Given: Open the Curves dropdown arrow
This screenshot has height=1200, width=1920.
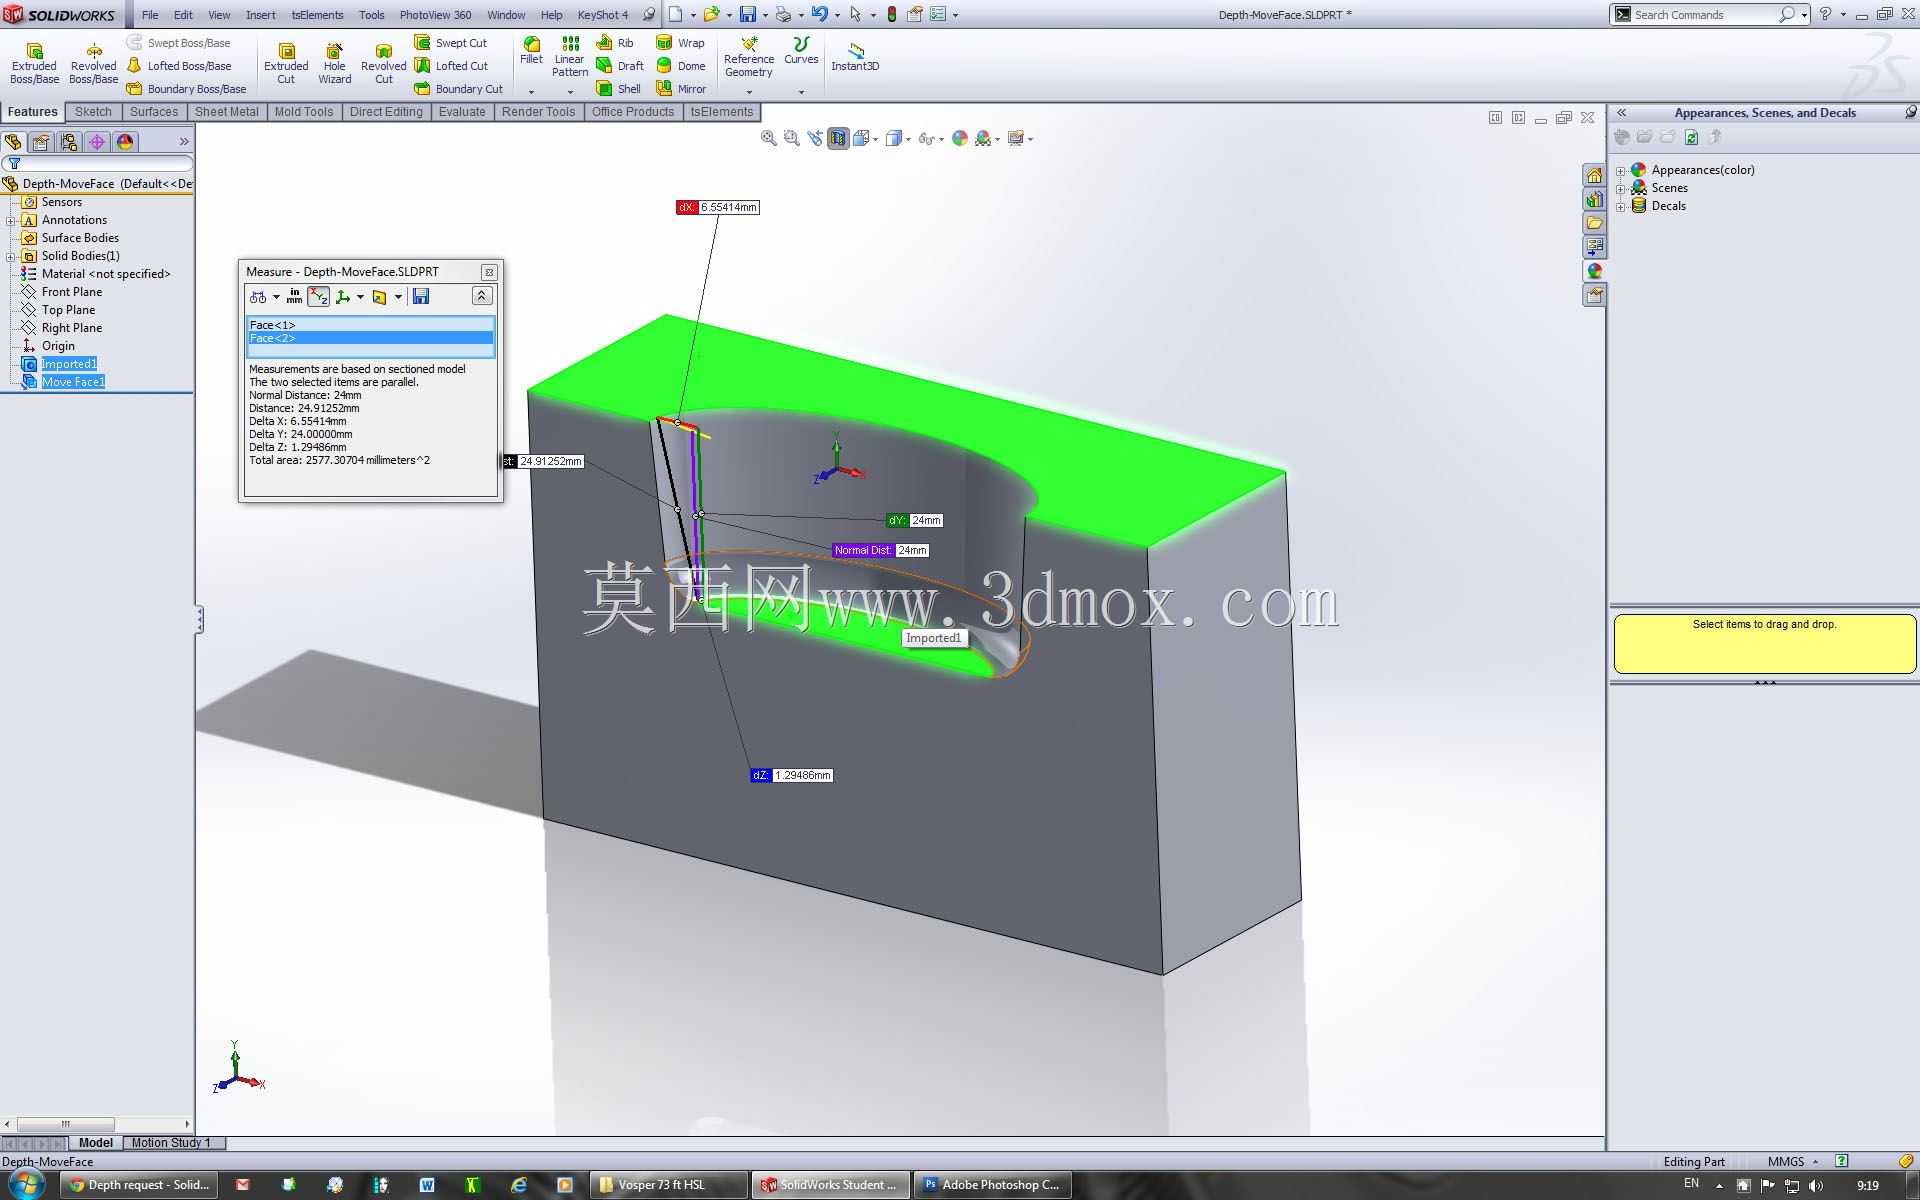Looking at the screenshot, I should point(801,92).
